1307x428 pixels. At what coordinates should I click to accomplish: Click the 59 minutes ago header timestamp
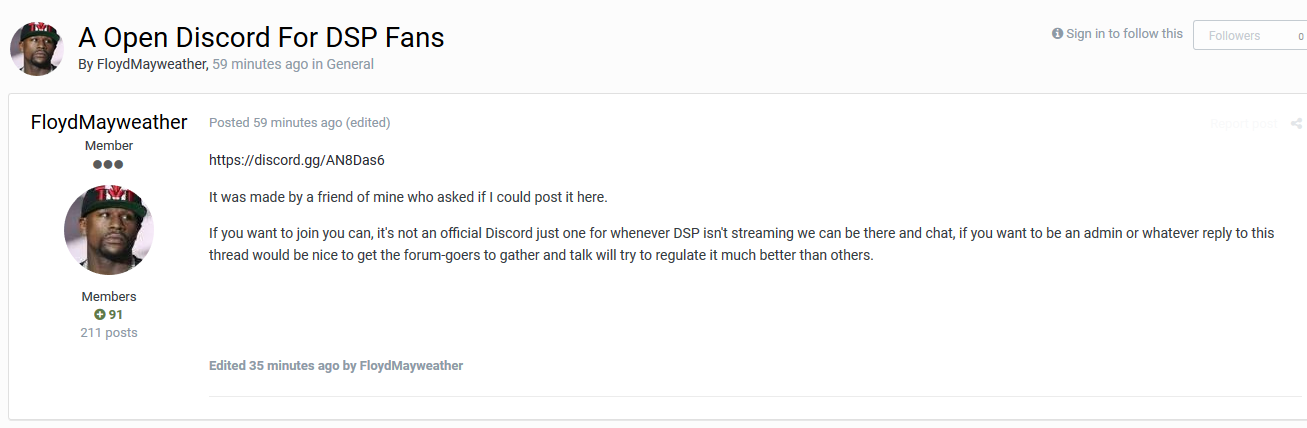(x=259, y=64)
